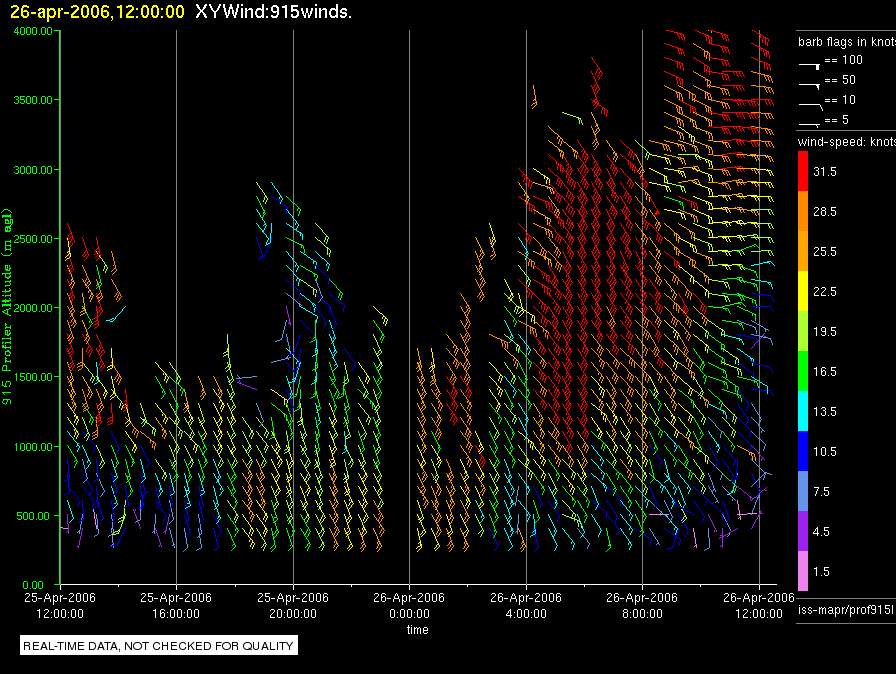Select the yellow 22.5 knots color band
This screenshot has height=674, width=896.
tap(802, 291)
